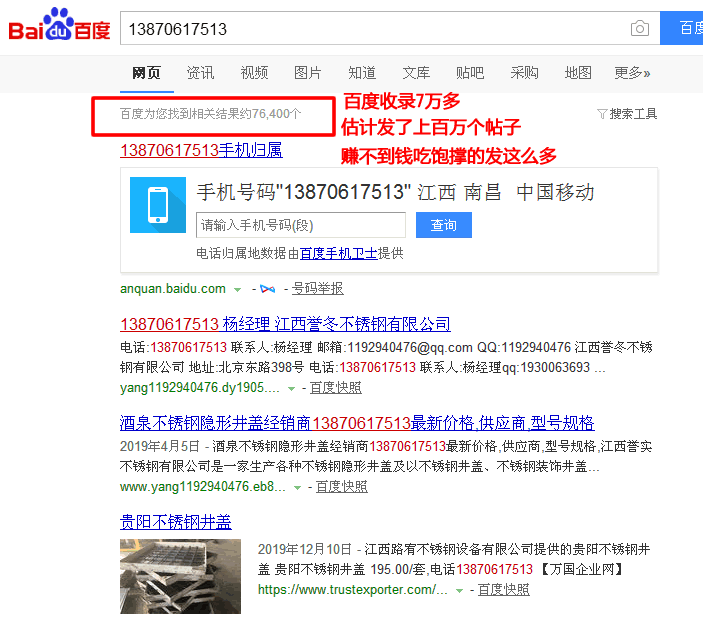Screen dimensions: 703x620
Task: Focus the 请输入手机号码 input field
Action: click(x=300, y=225)
